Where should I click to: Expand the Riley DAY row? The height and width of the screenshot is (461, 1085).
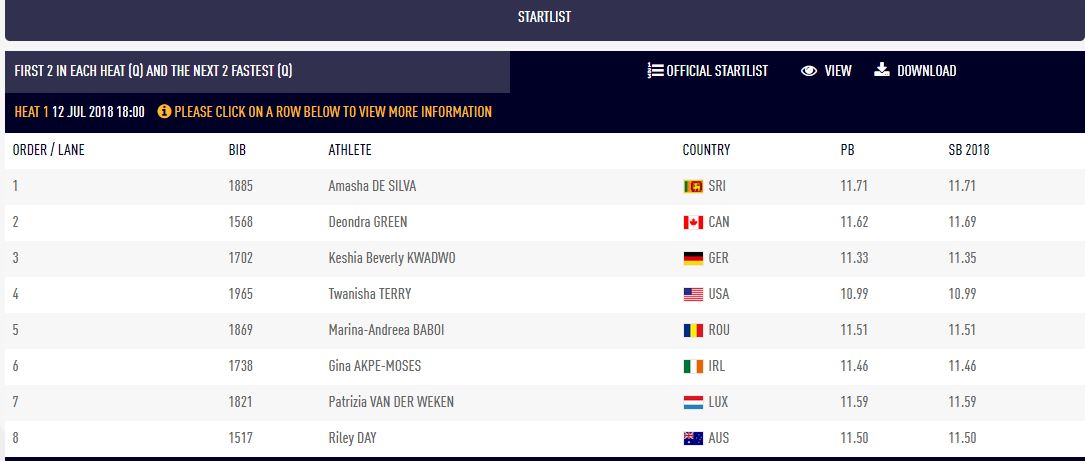545,438
